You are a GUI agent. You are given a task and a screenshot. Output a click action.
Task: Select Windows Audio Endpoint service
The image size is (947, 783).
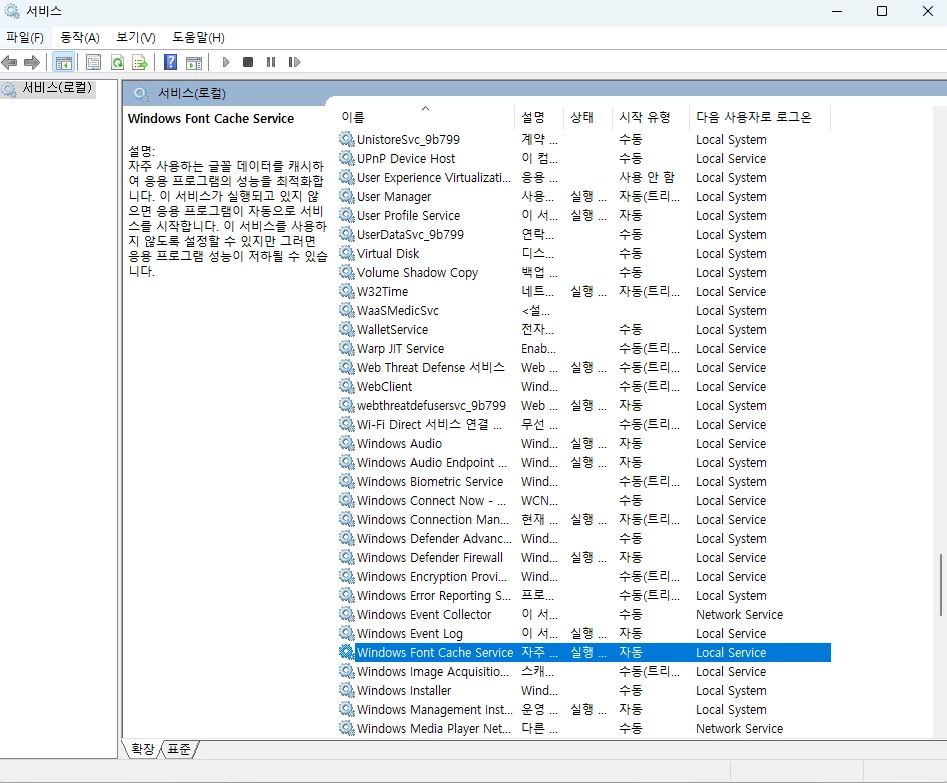(584, 463)
